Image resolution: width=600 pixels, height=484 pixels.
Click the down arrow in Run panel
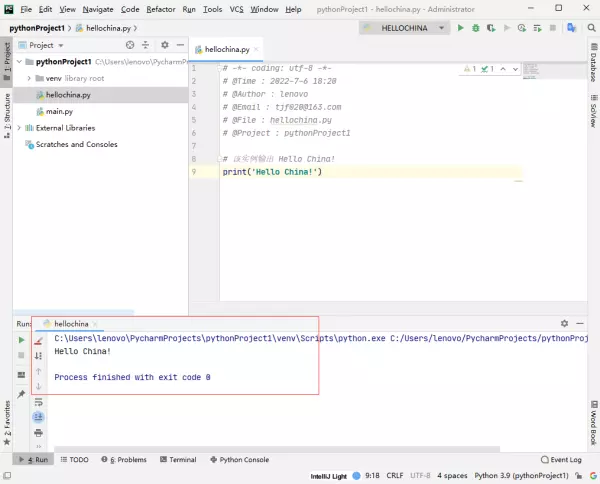(x=38, y=386)
